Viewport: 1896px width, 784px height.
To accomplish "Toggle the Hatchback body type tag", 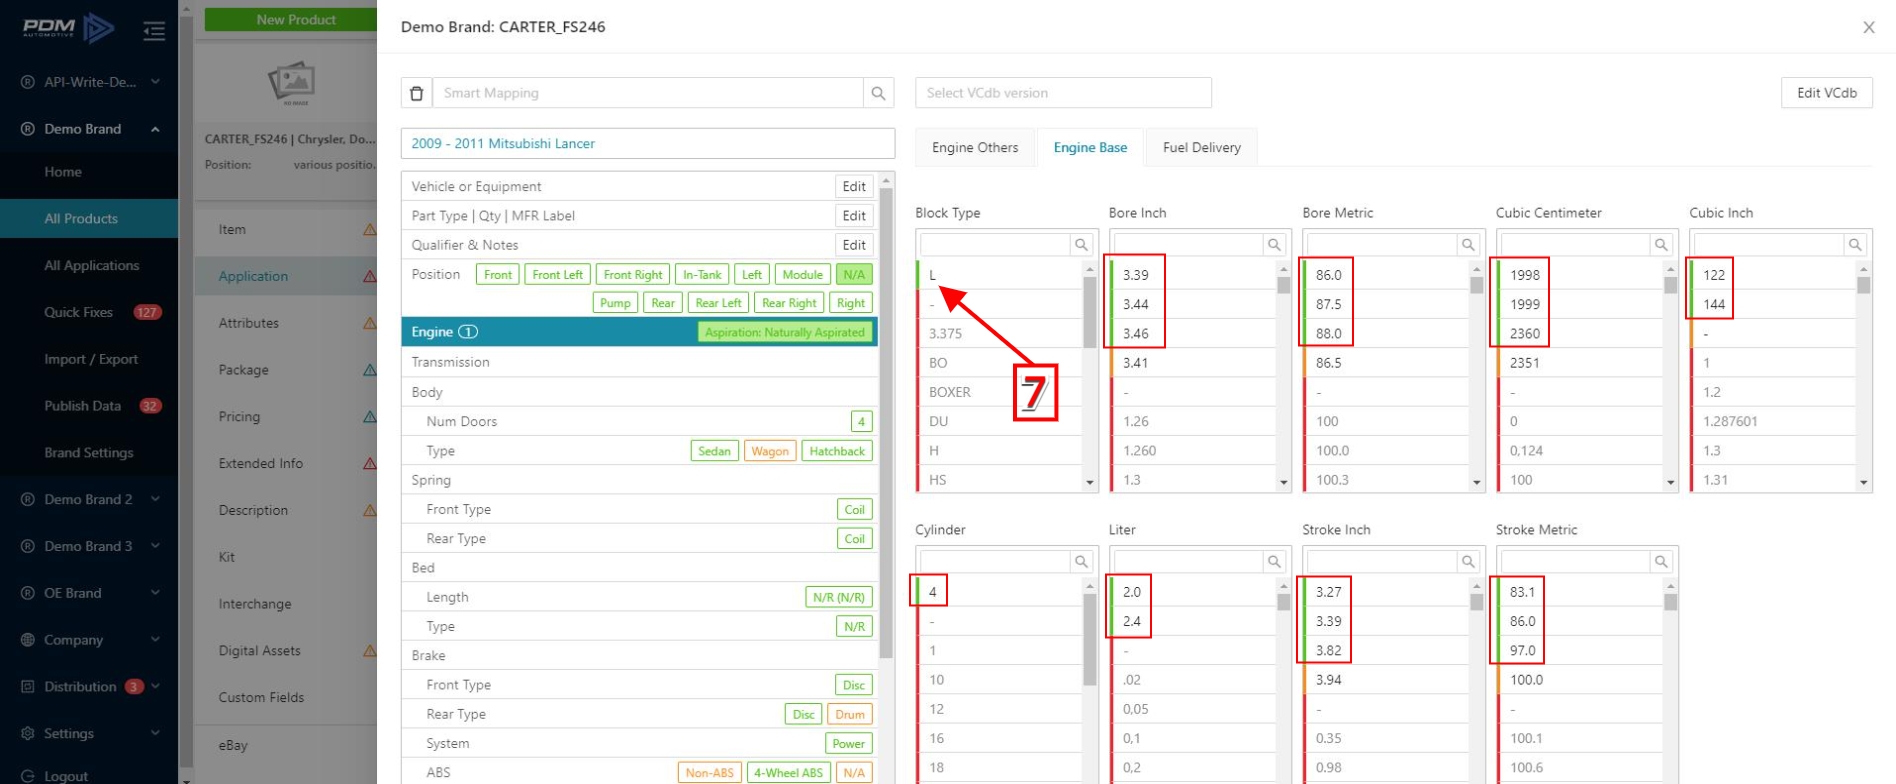I will (837, 451).
